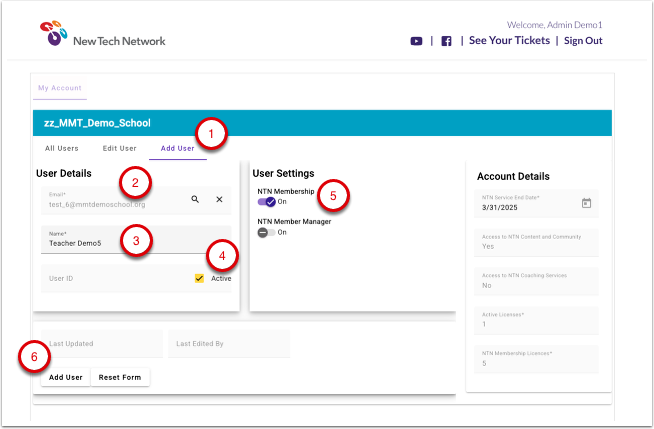654x429 pixels.
Task: Click the search icon in Email field
Action: coord(195,200)
